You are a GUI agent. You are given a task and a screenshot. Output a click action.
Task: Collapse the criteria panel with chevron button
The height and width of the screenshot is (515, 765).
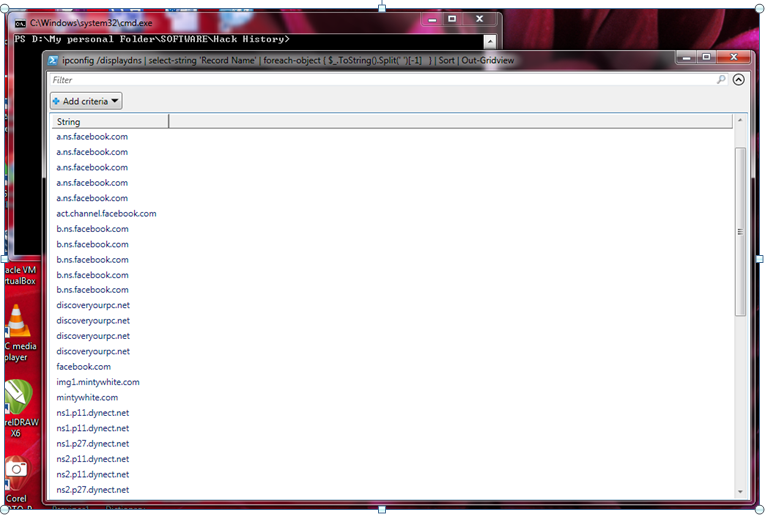[739, 79]
